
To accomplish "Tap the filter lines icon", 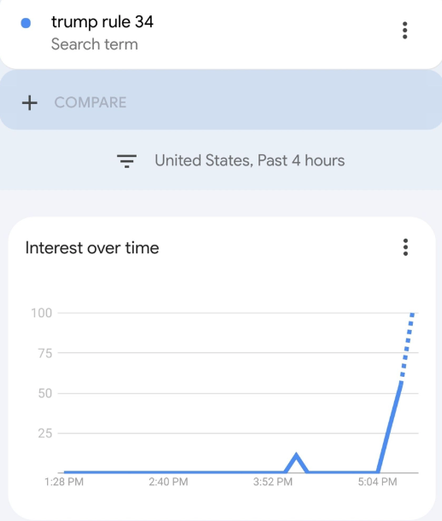I will 127,161.
